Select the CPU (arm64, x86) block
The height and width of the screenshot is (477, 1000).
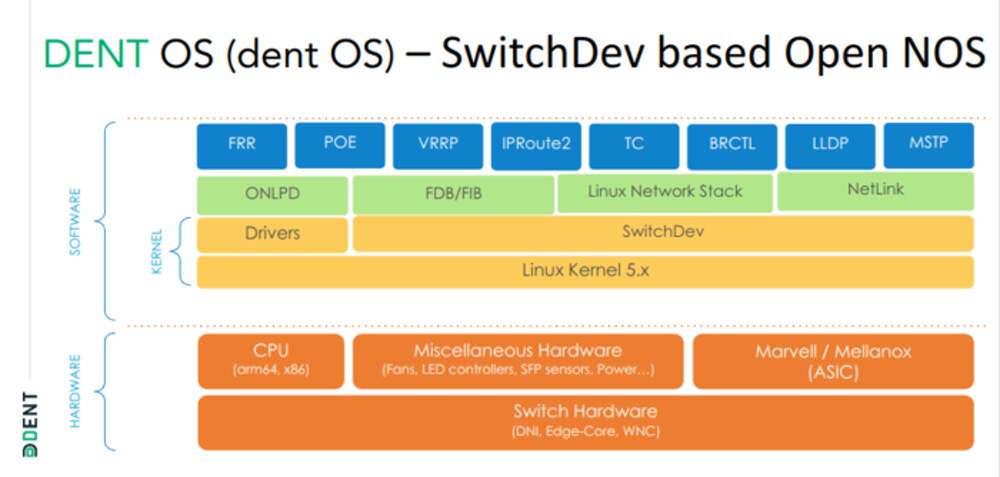pyautogui.click(x=271, y=360)
